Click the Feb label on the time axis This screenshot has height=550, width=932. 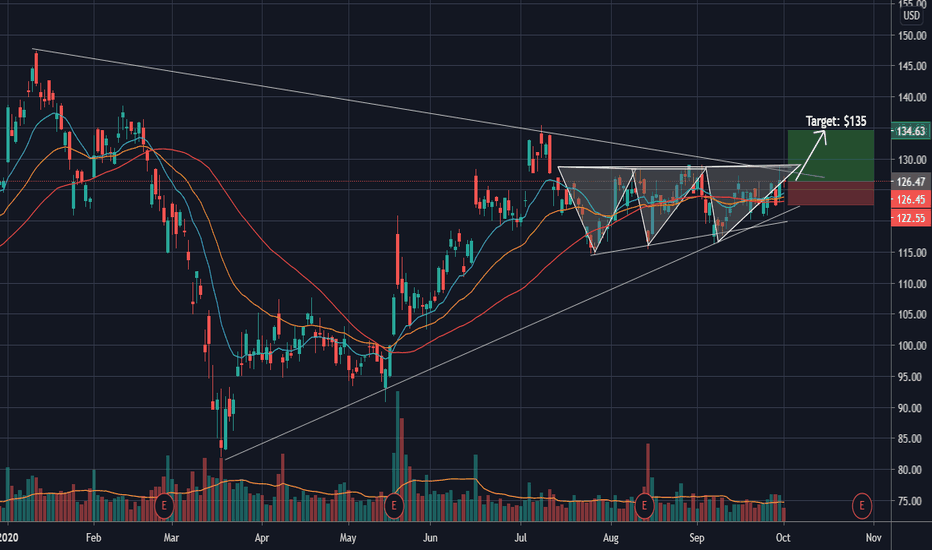pyautogui.click(x=93, y=538)
